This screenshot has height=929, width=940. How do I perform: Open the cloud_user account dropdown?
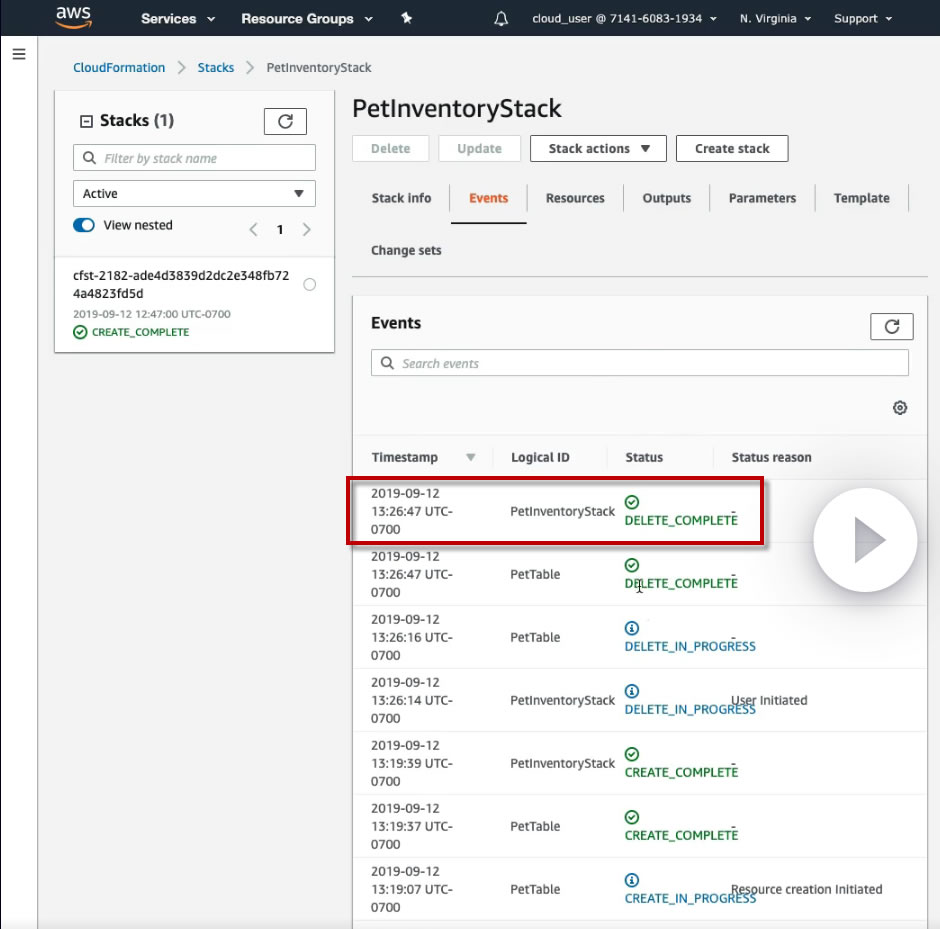[x=624, y=19]
